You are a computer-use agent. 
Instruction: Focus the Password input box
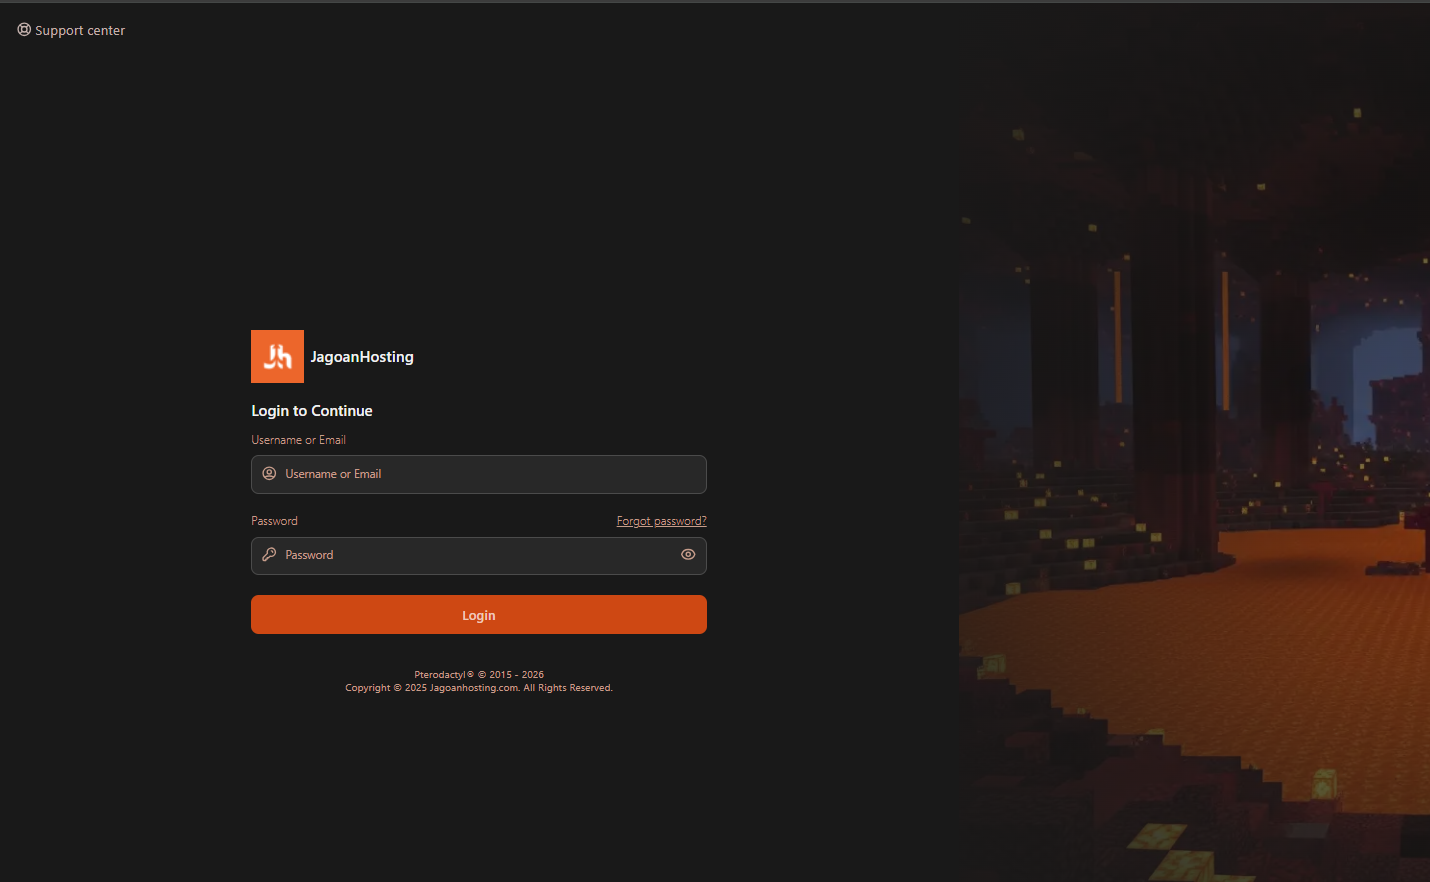460,554
